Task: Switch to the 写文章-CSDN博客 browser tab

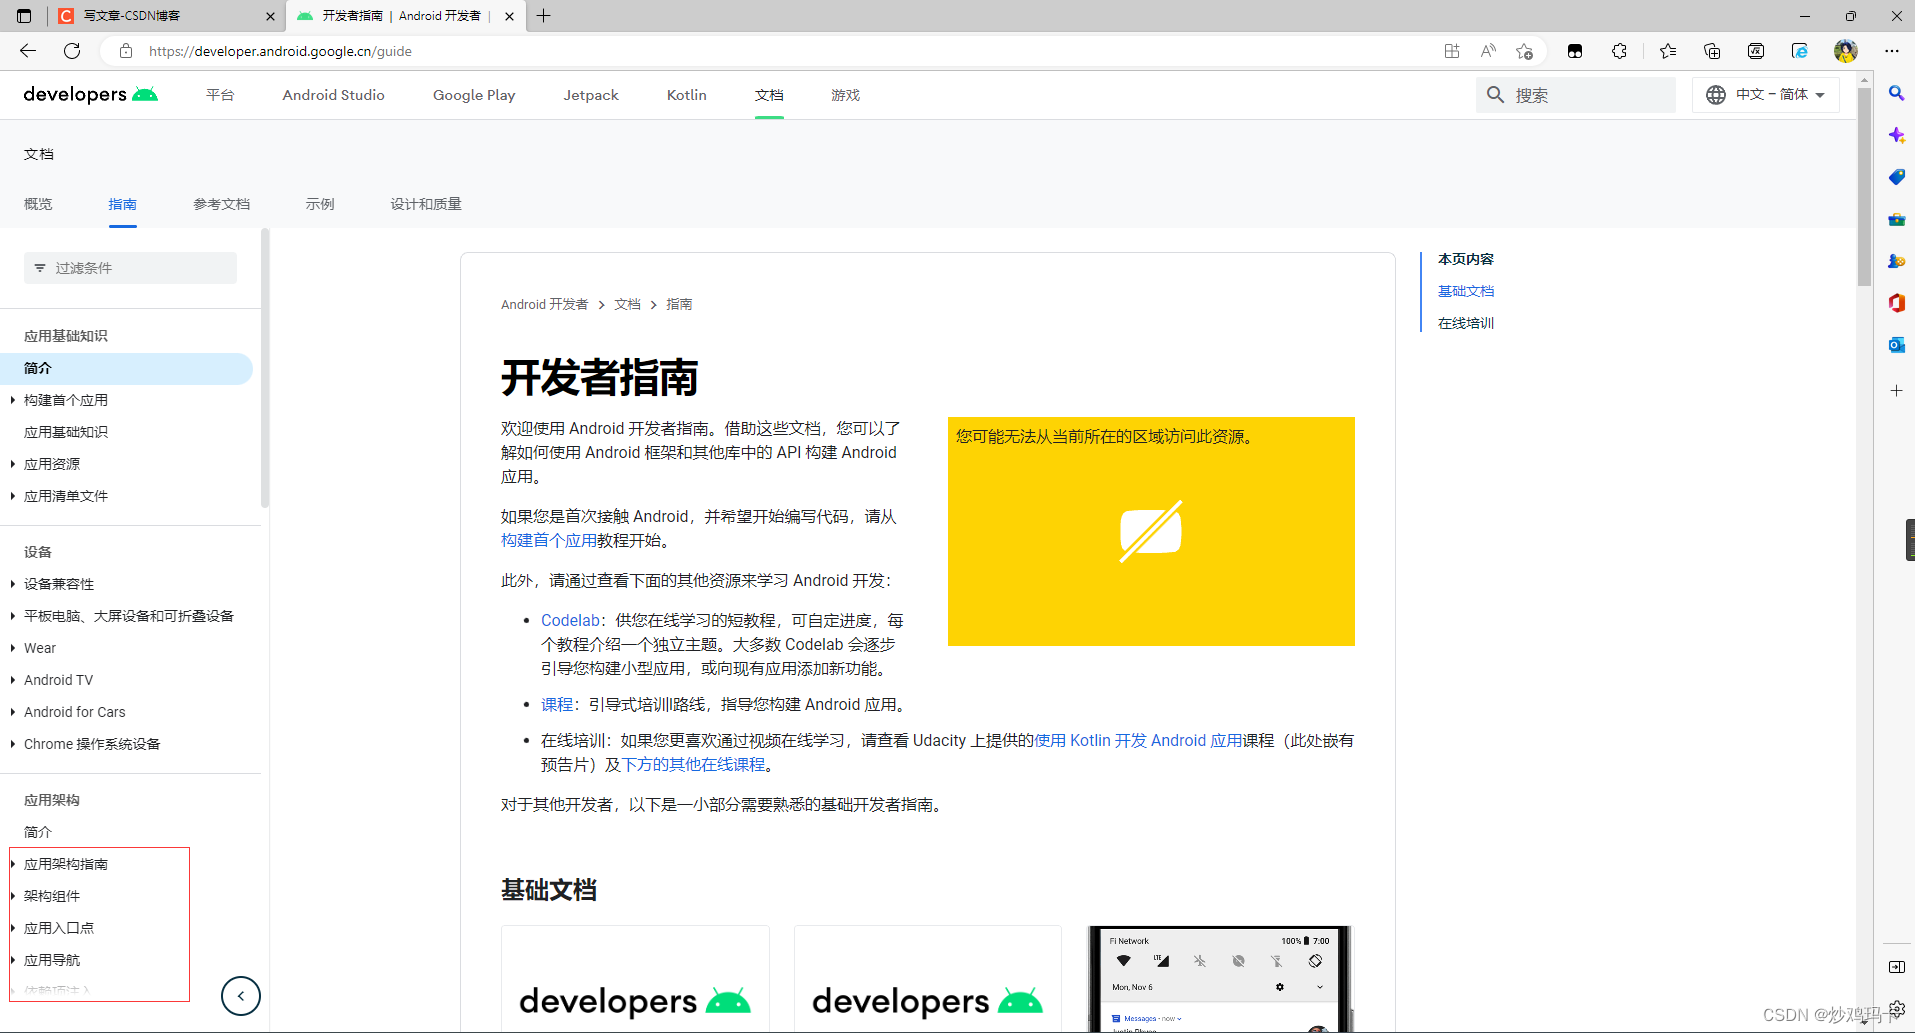Action: point(167,16)
